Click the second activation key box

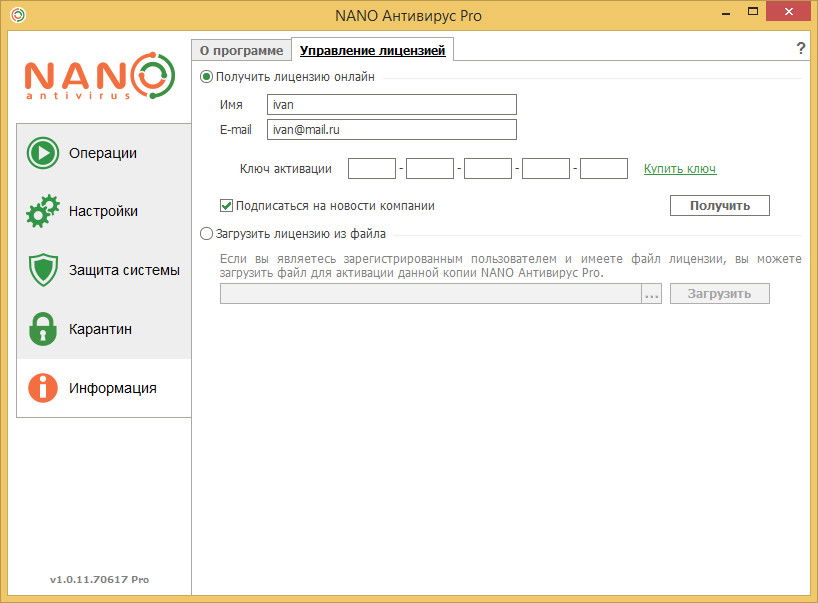coord(430,168)
